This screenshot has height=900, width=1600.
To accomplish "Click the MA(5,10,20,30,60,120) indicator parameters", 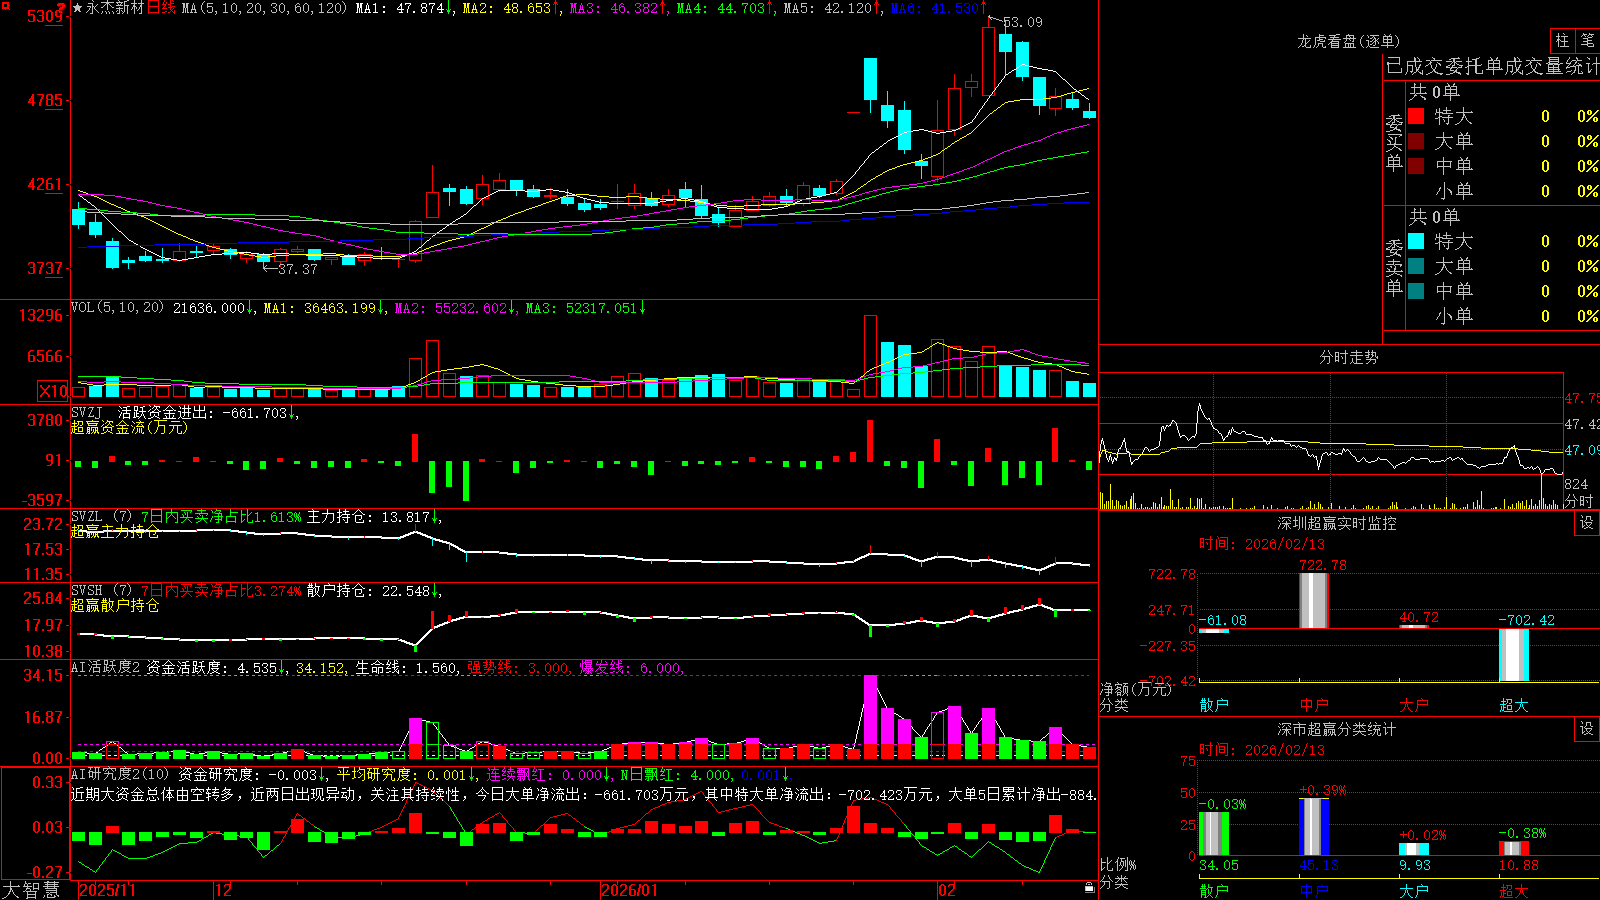I will 264,8.
